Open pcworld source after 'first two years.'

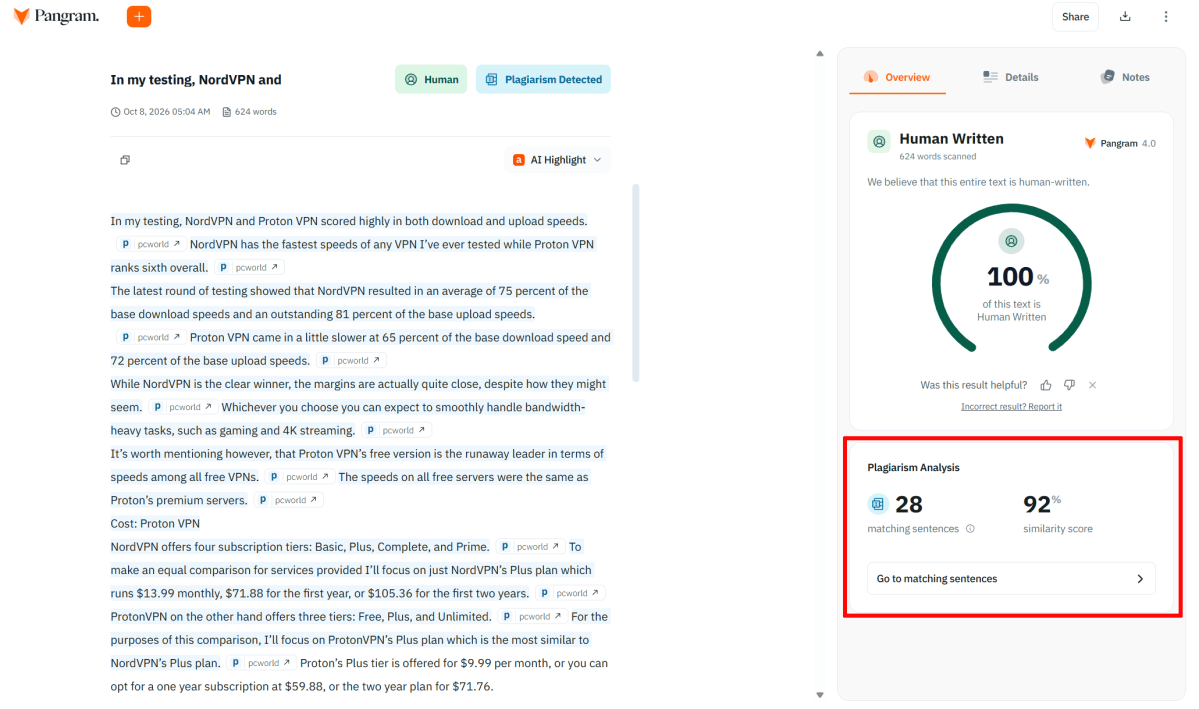click(570, 594)
